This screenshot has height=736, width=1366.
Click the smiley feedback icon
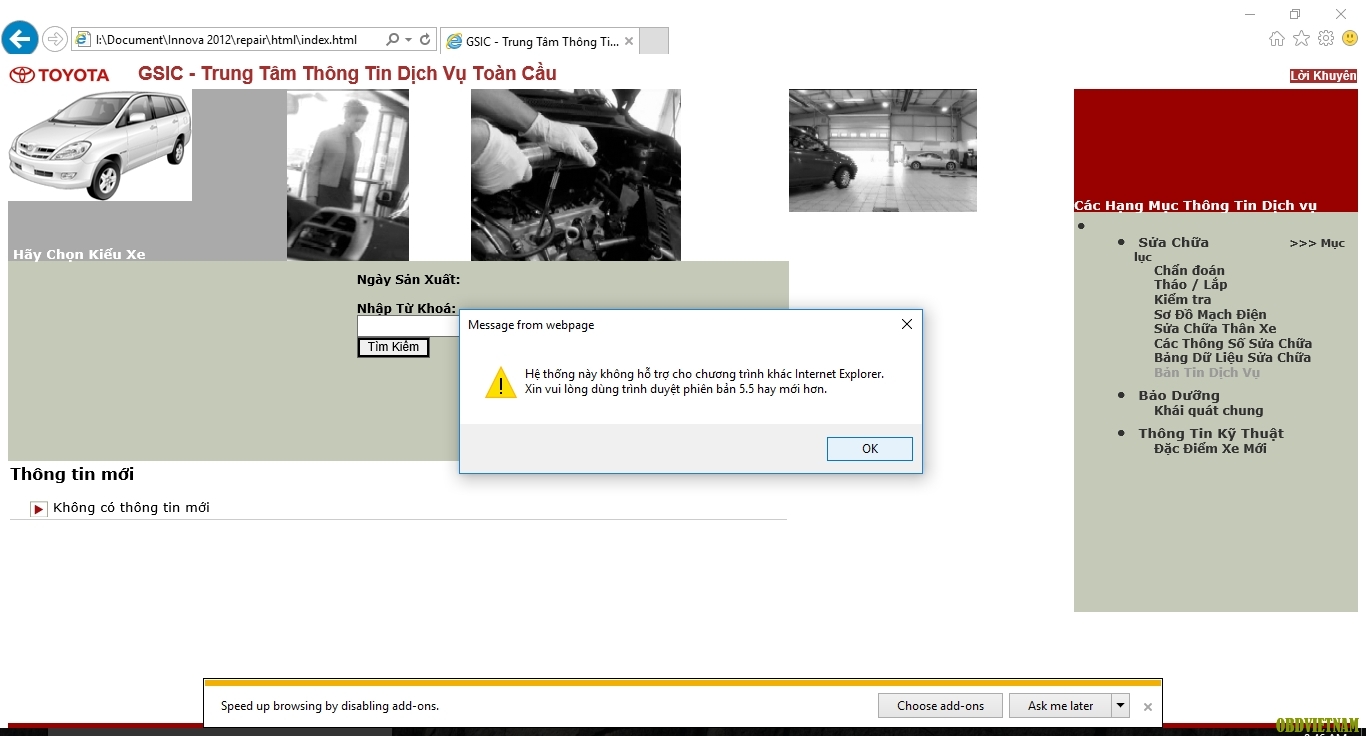click(1350, 38)
